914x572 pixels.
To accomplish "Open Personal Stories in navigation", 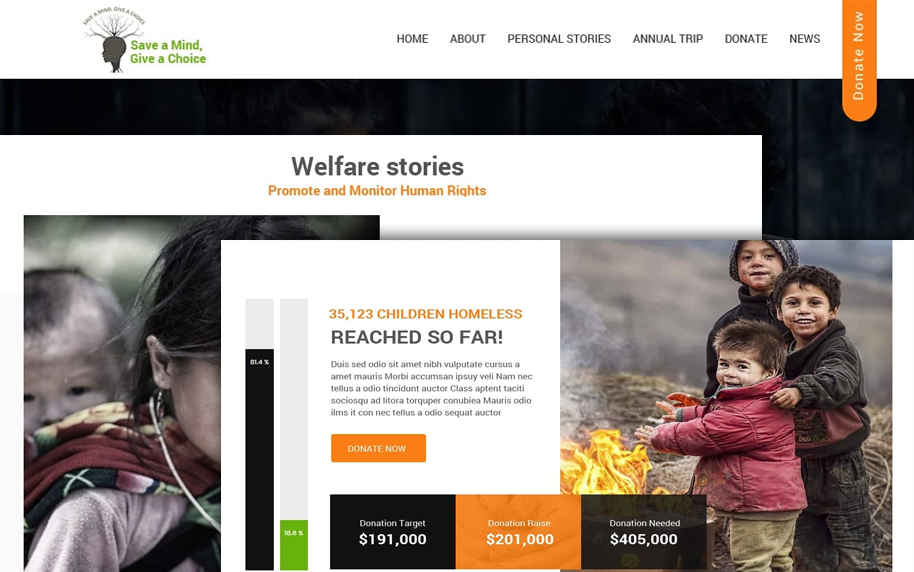I will click(559, 39).
